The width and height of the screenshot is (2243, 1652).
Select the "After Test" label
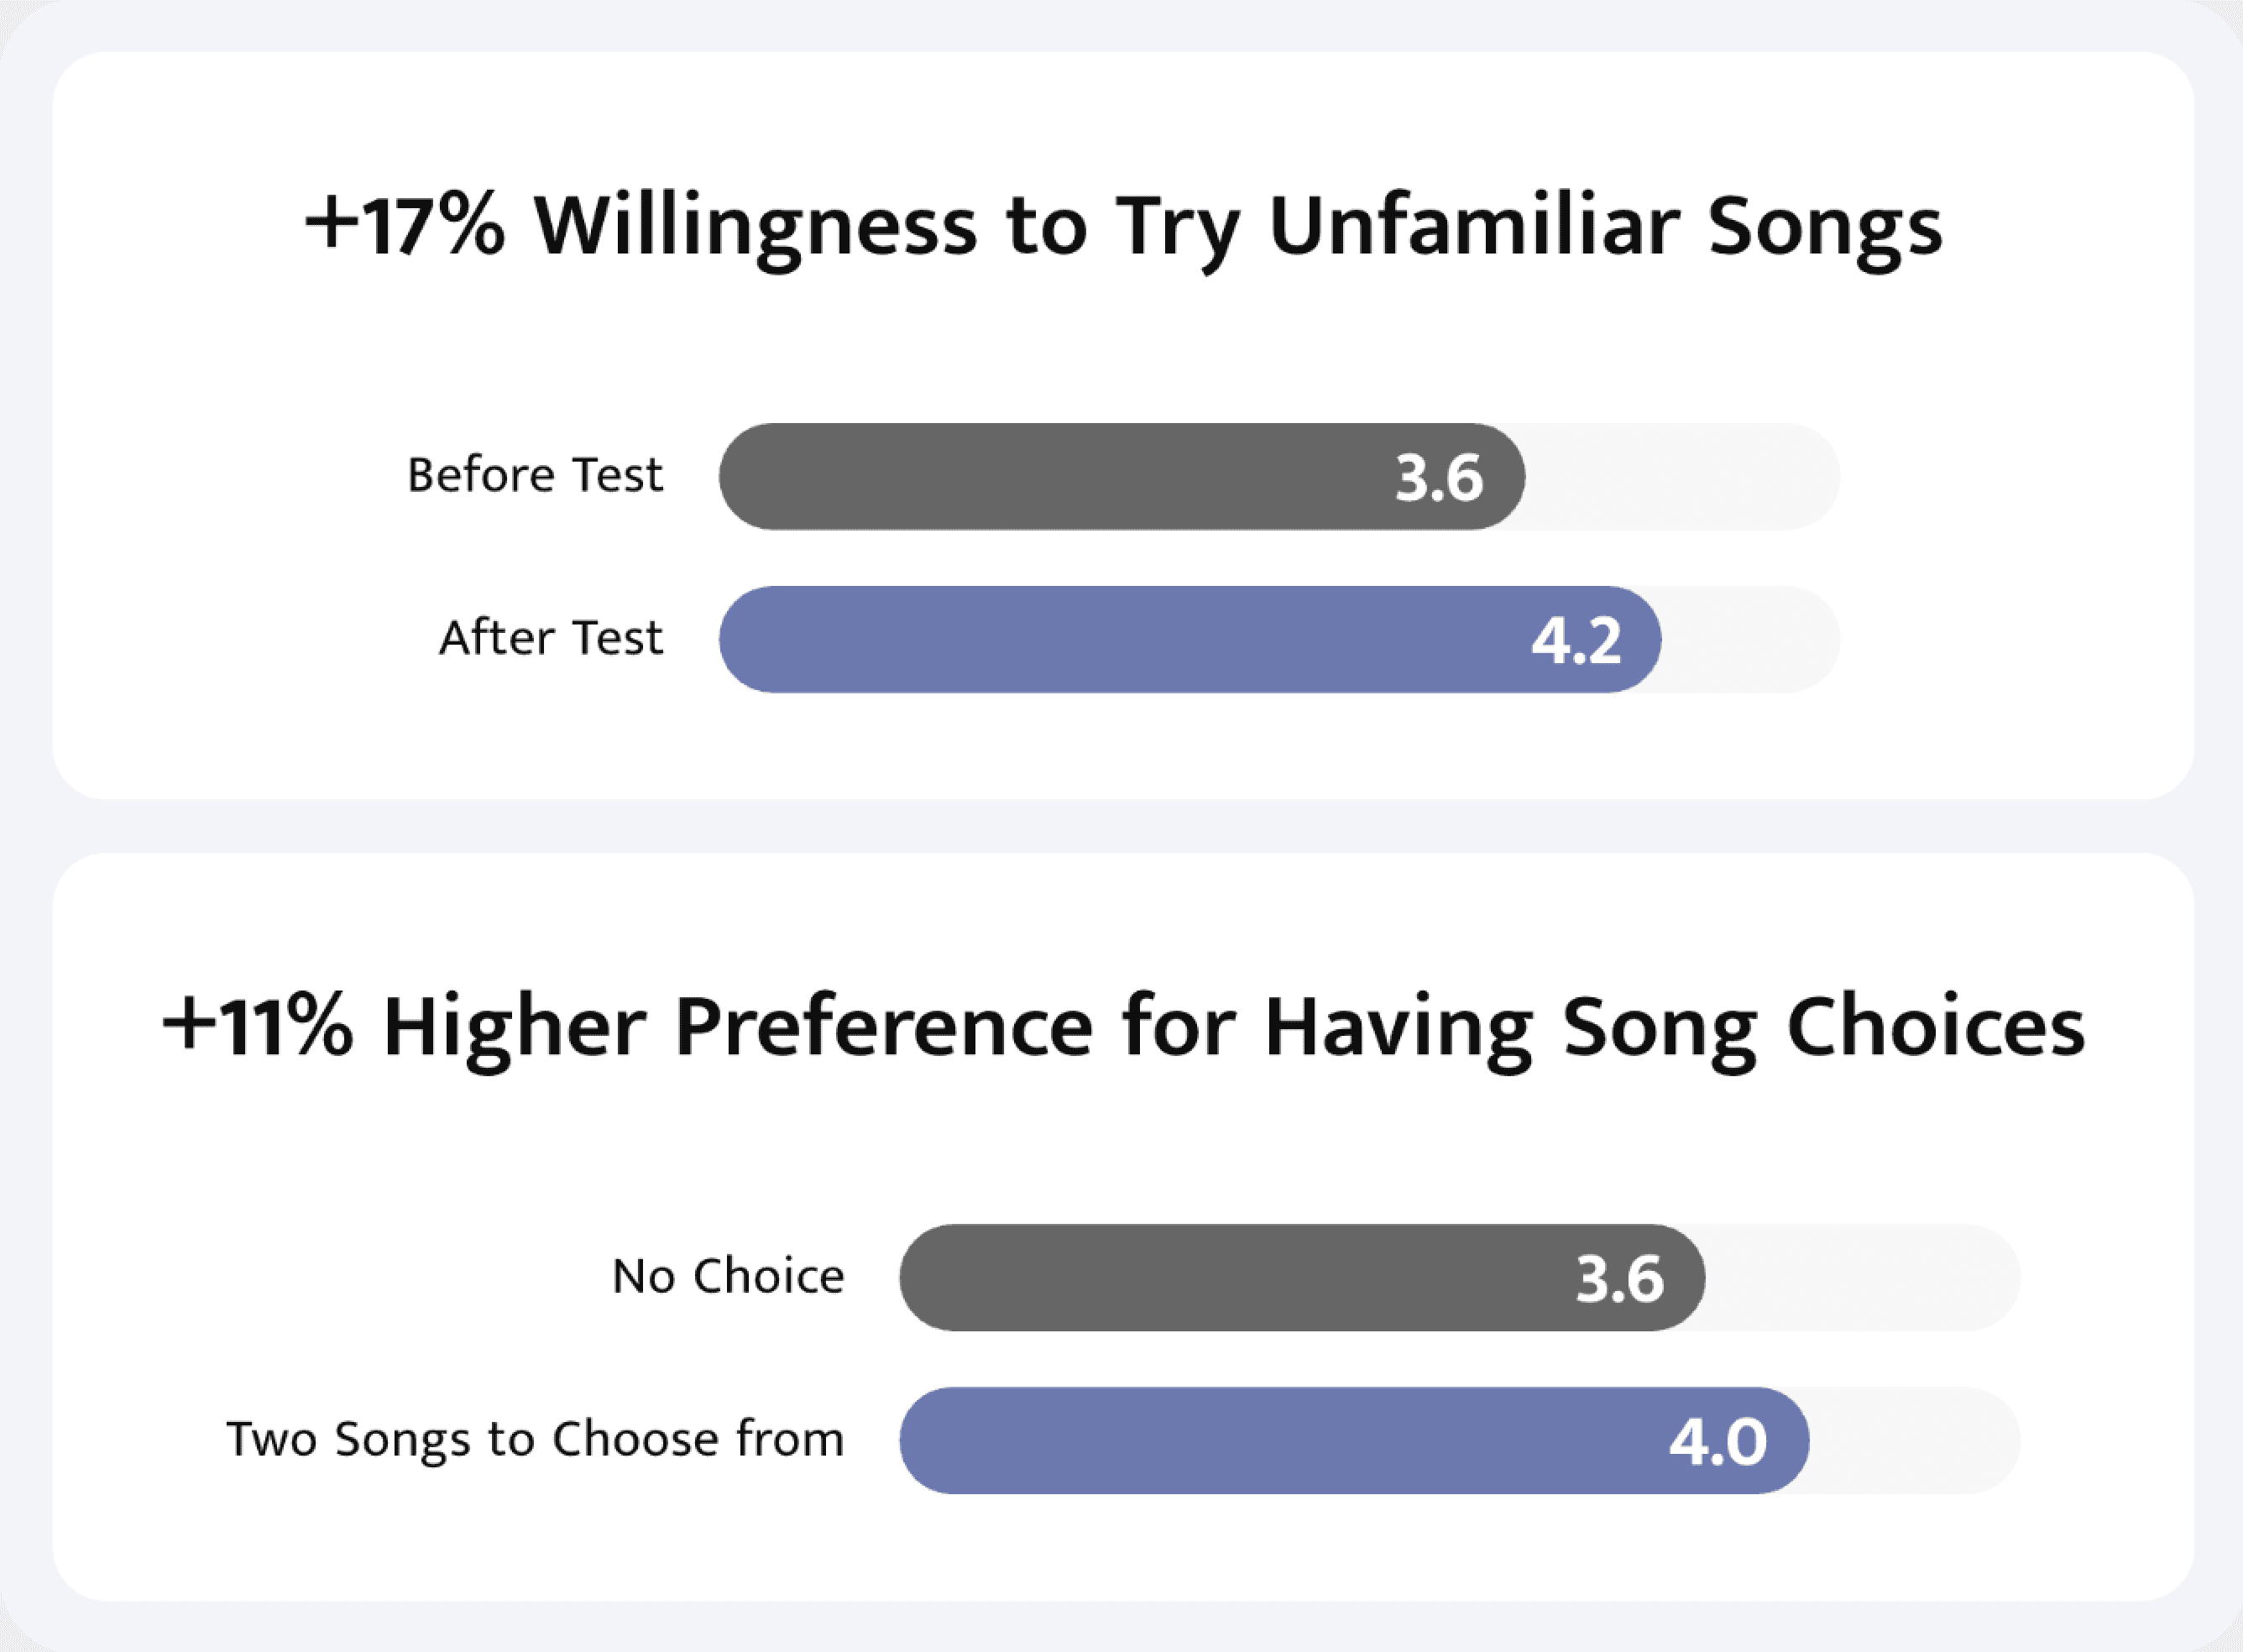click(x=550, y=638)
